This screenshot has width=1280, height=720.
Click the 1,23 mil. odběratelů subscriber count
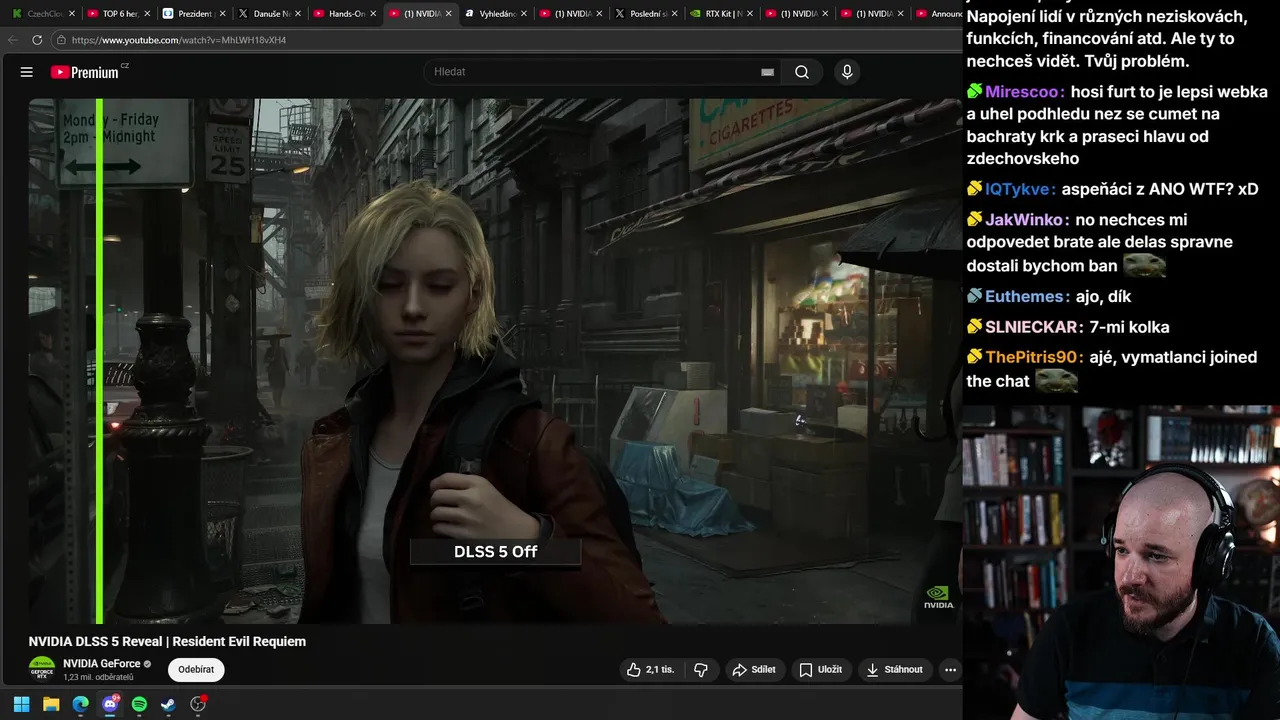click(98, 678)
